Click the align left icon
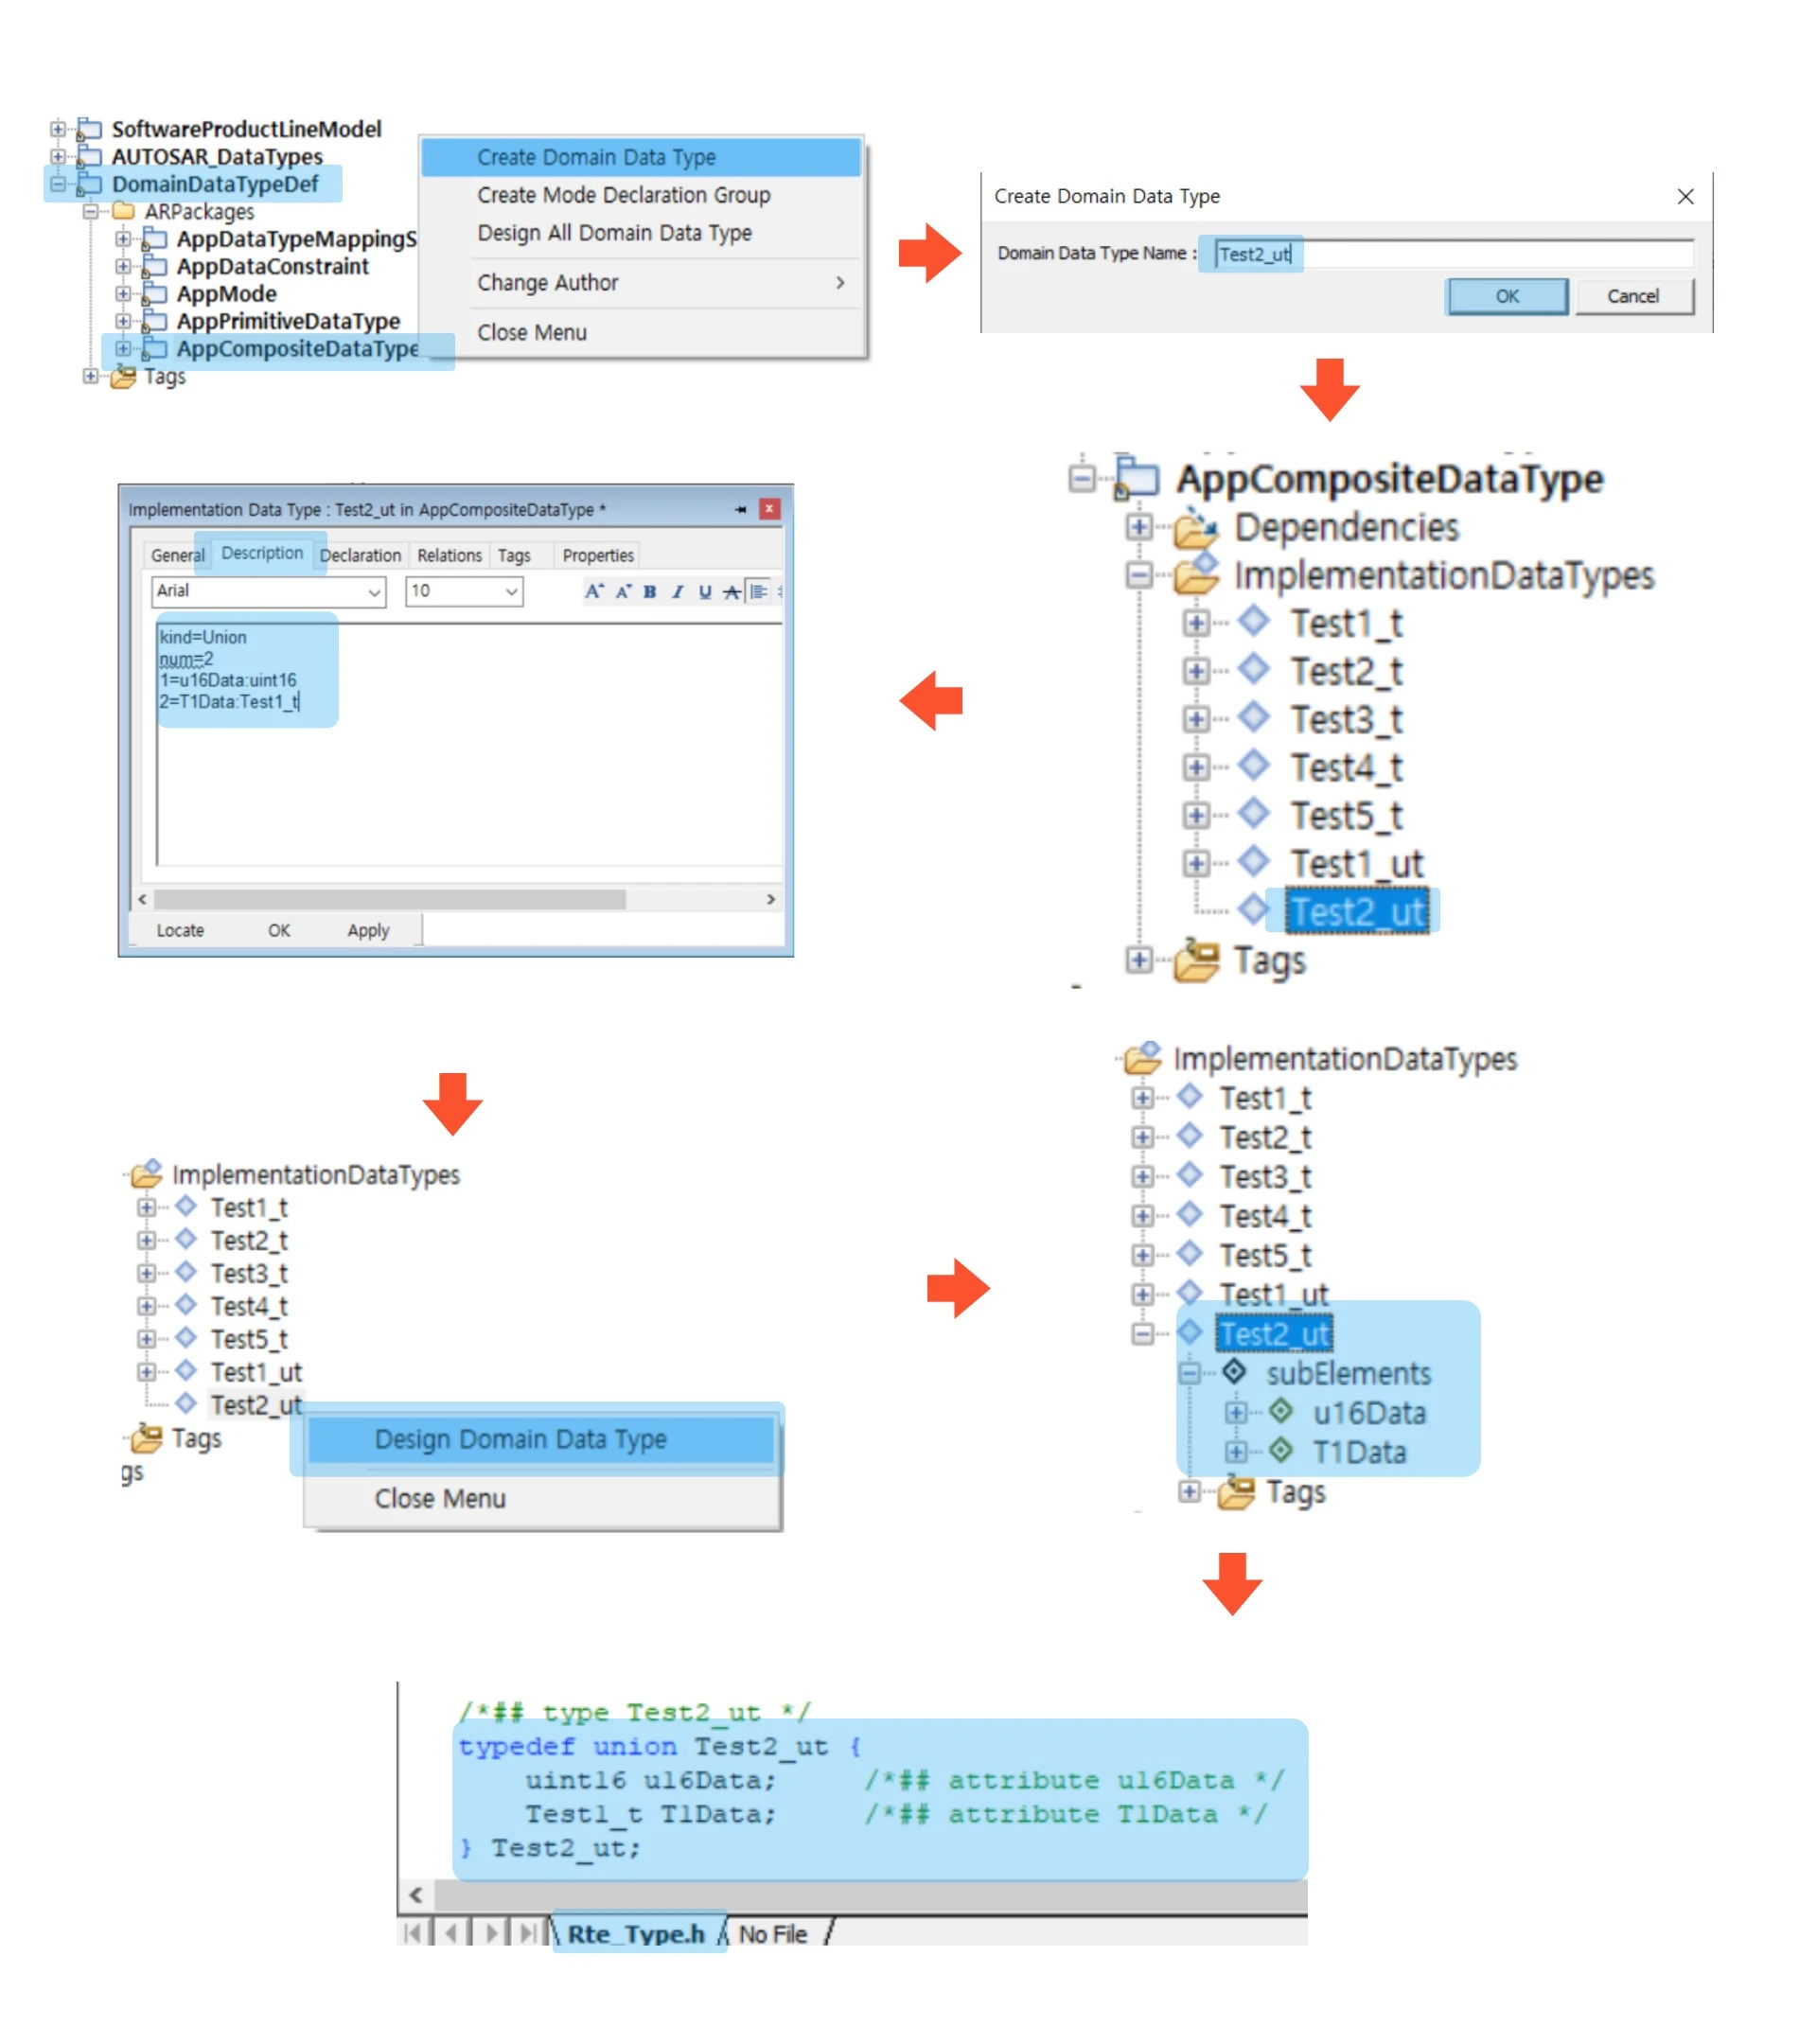 tap(759, 591)
